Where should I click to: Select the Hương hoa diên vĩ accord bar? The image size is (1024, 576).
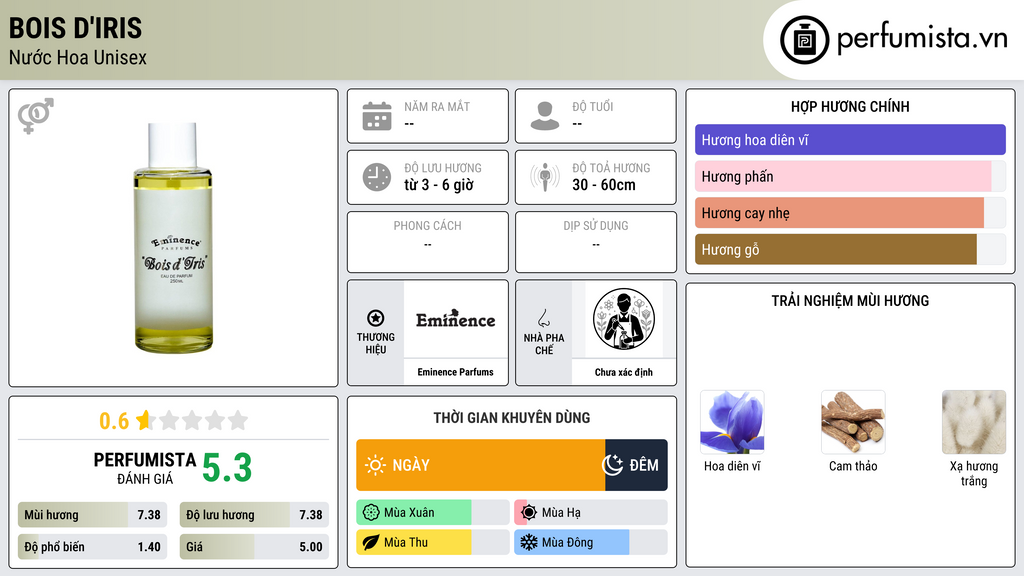point(850,140)
